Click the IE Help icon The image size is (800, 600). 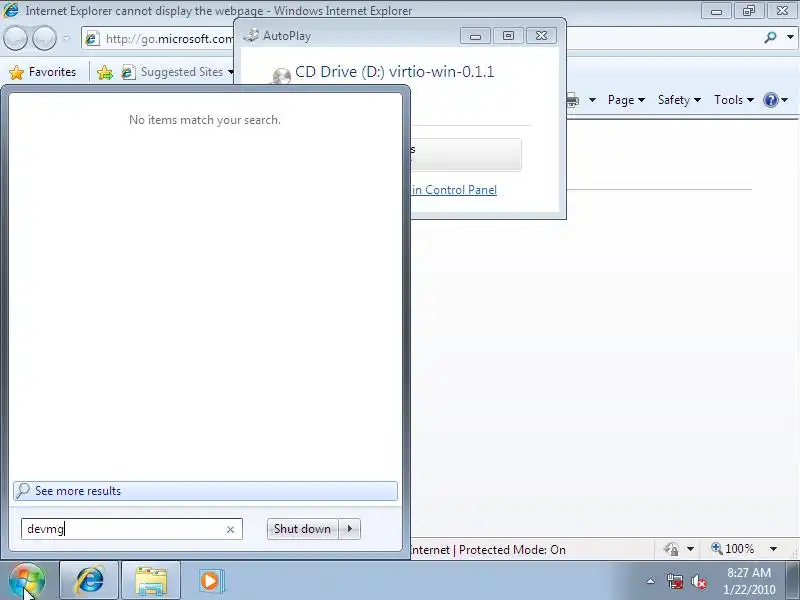770,100
